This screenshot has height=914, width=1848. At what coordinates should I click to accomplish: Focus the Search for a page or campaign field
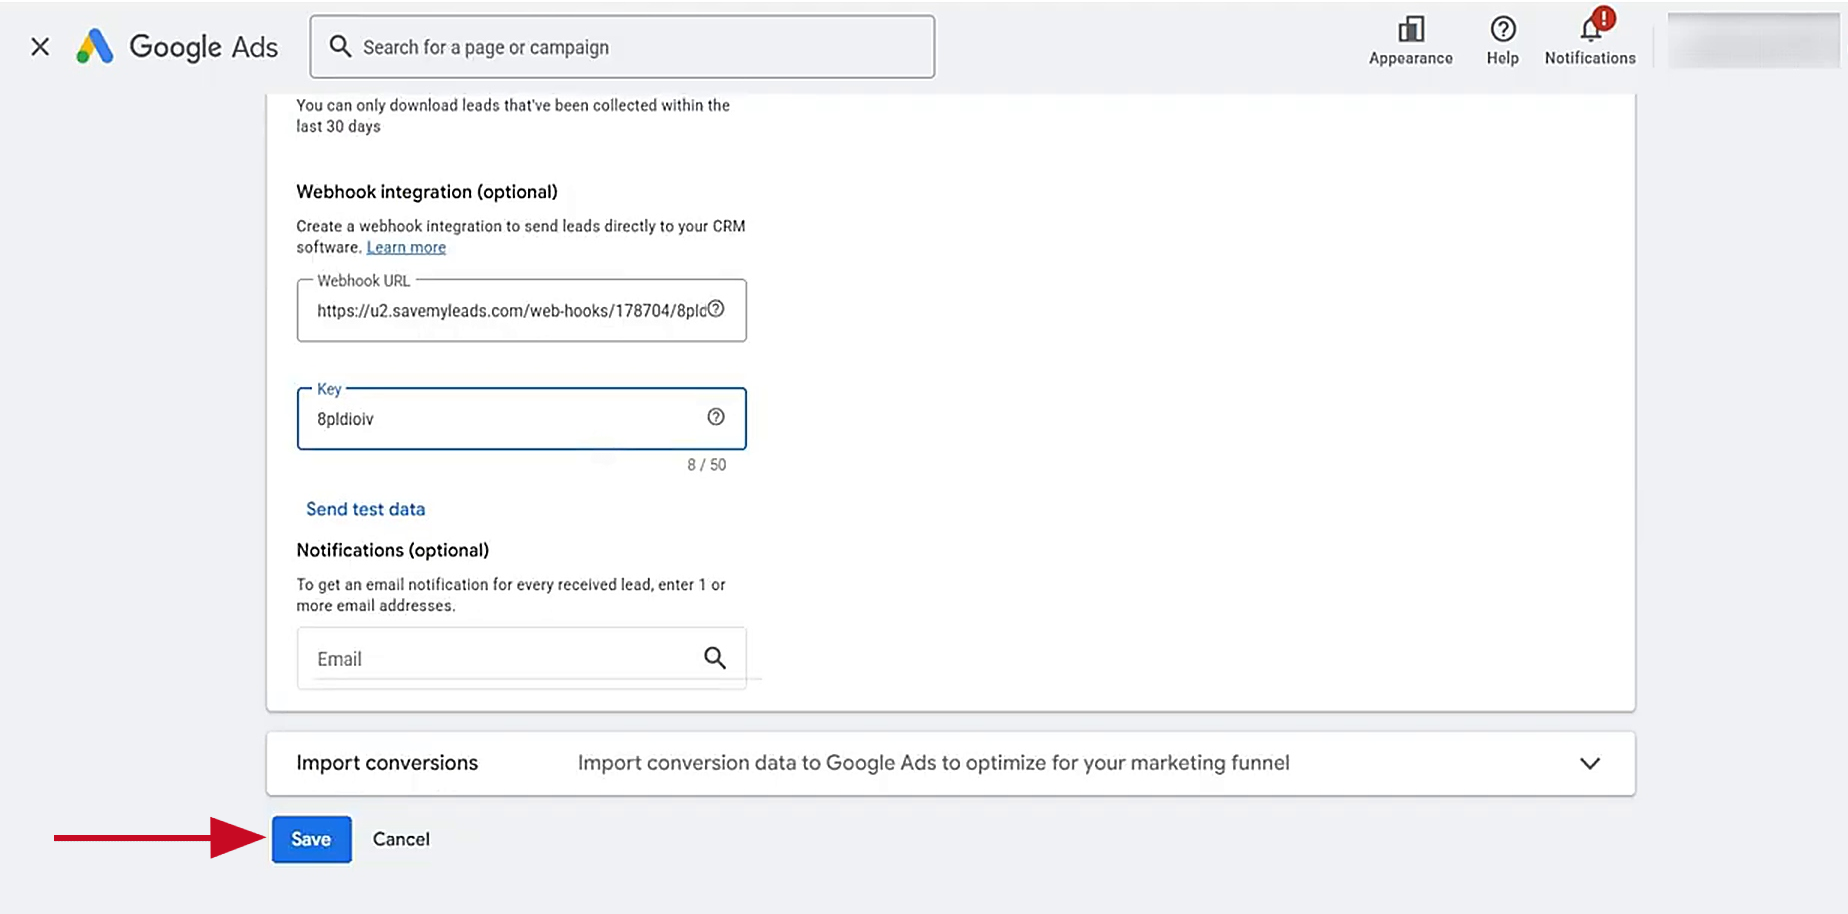[622, 47]
